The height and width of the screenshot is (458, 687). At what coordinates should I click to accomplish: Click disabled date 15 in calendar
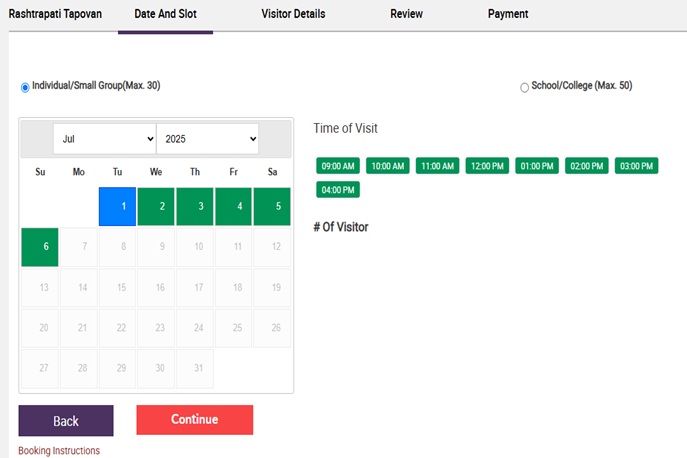(x=117, y=288)
